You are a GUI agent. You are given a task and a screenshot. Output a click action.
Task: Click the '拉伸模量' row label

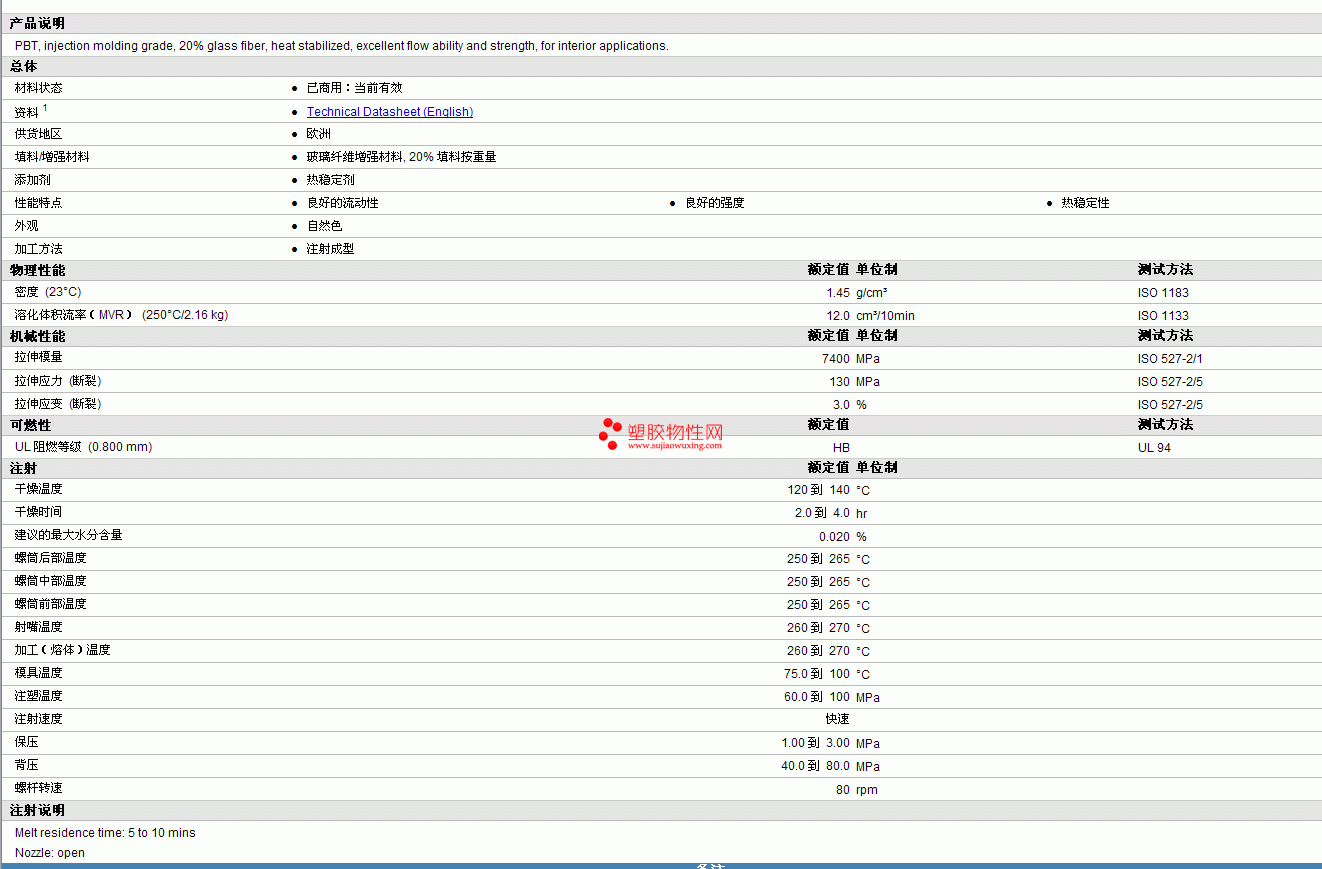38,357
